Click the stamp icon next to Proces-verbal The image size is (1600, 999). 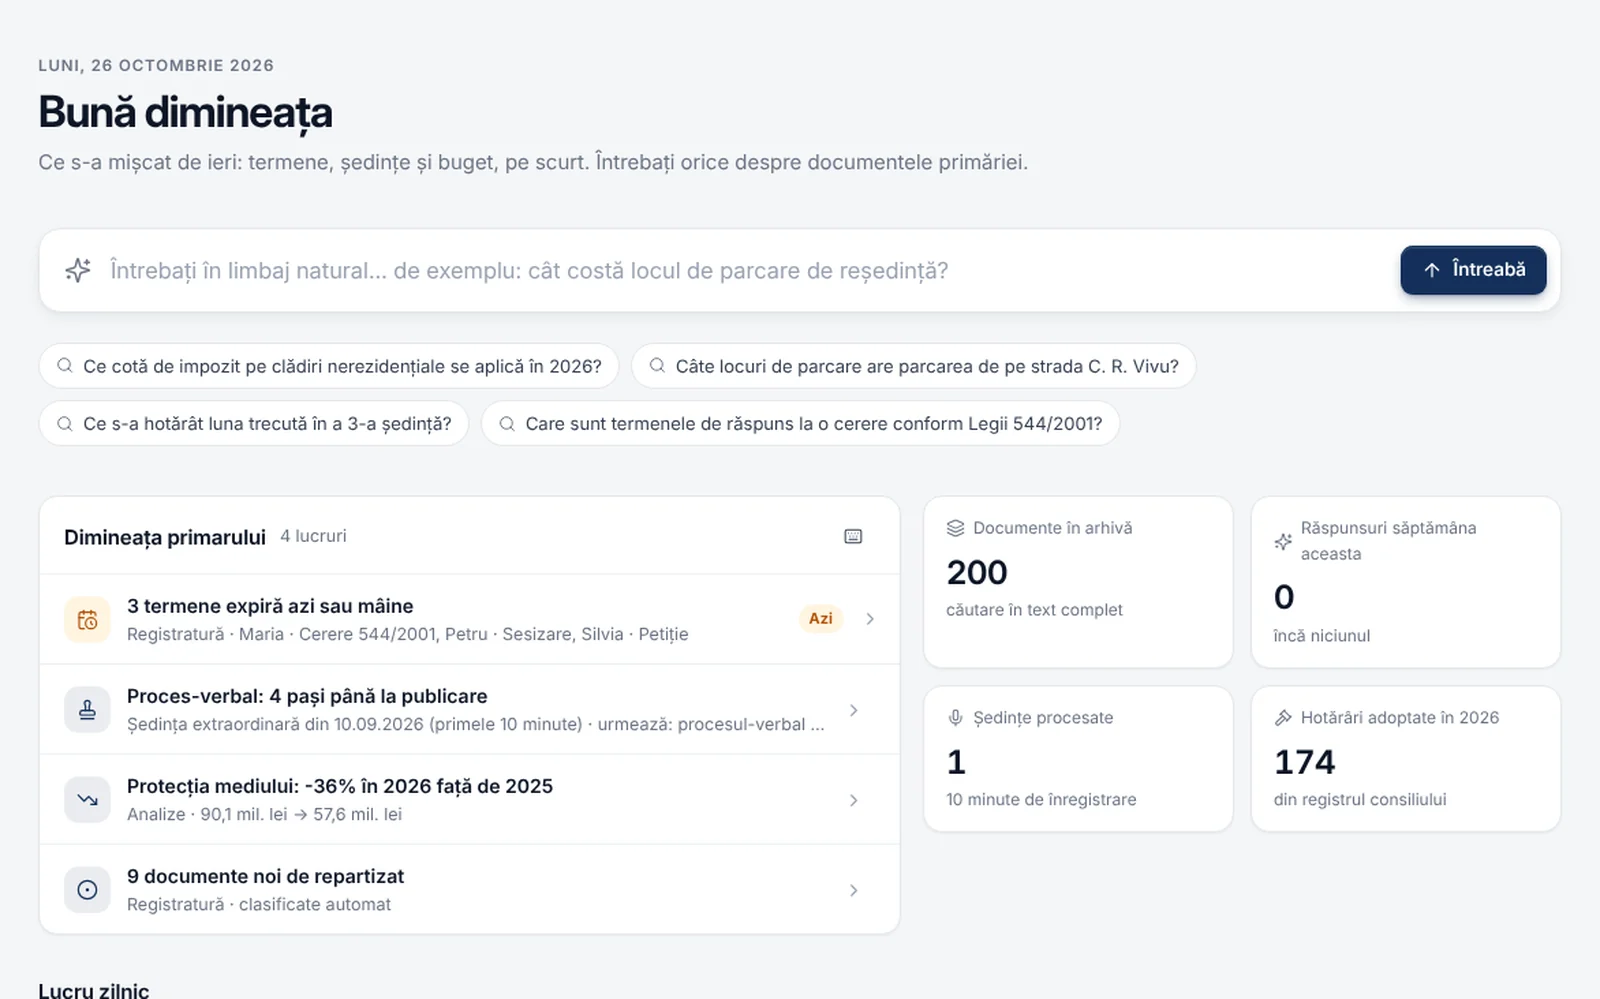87,710
